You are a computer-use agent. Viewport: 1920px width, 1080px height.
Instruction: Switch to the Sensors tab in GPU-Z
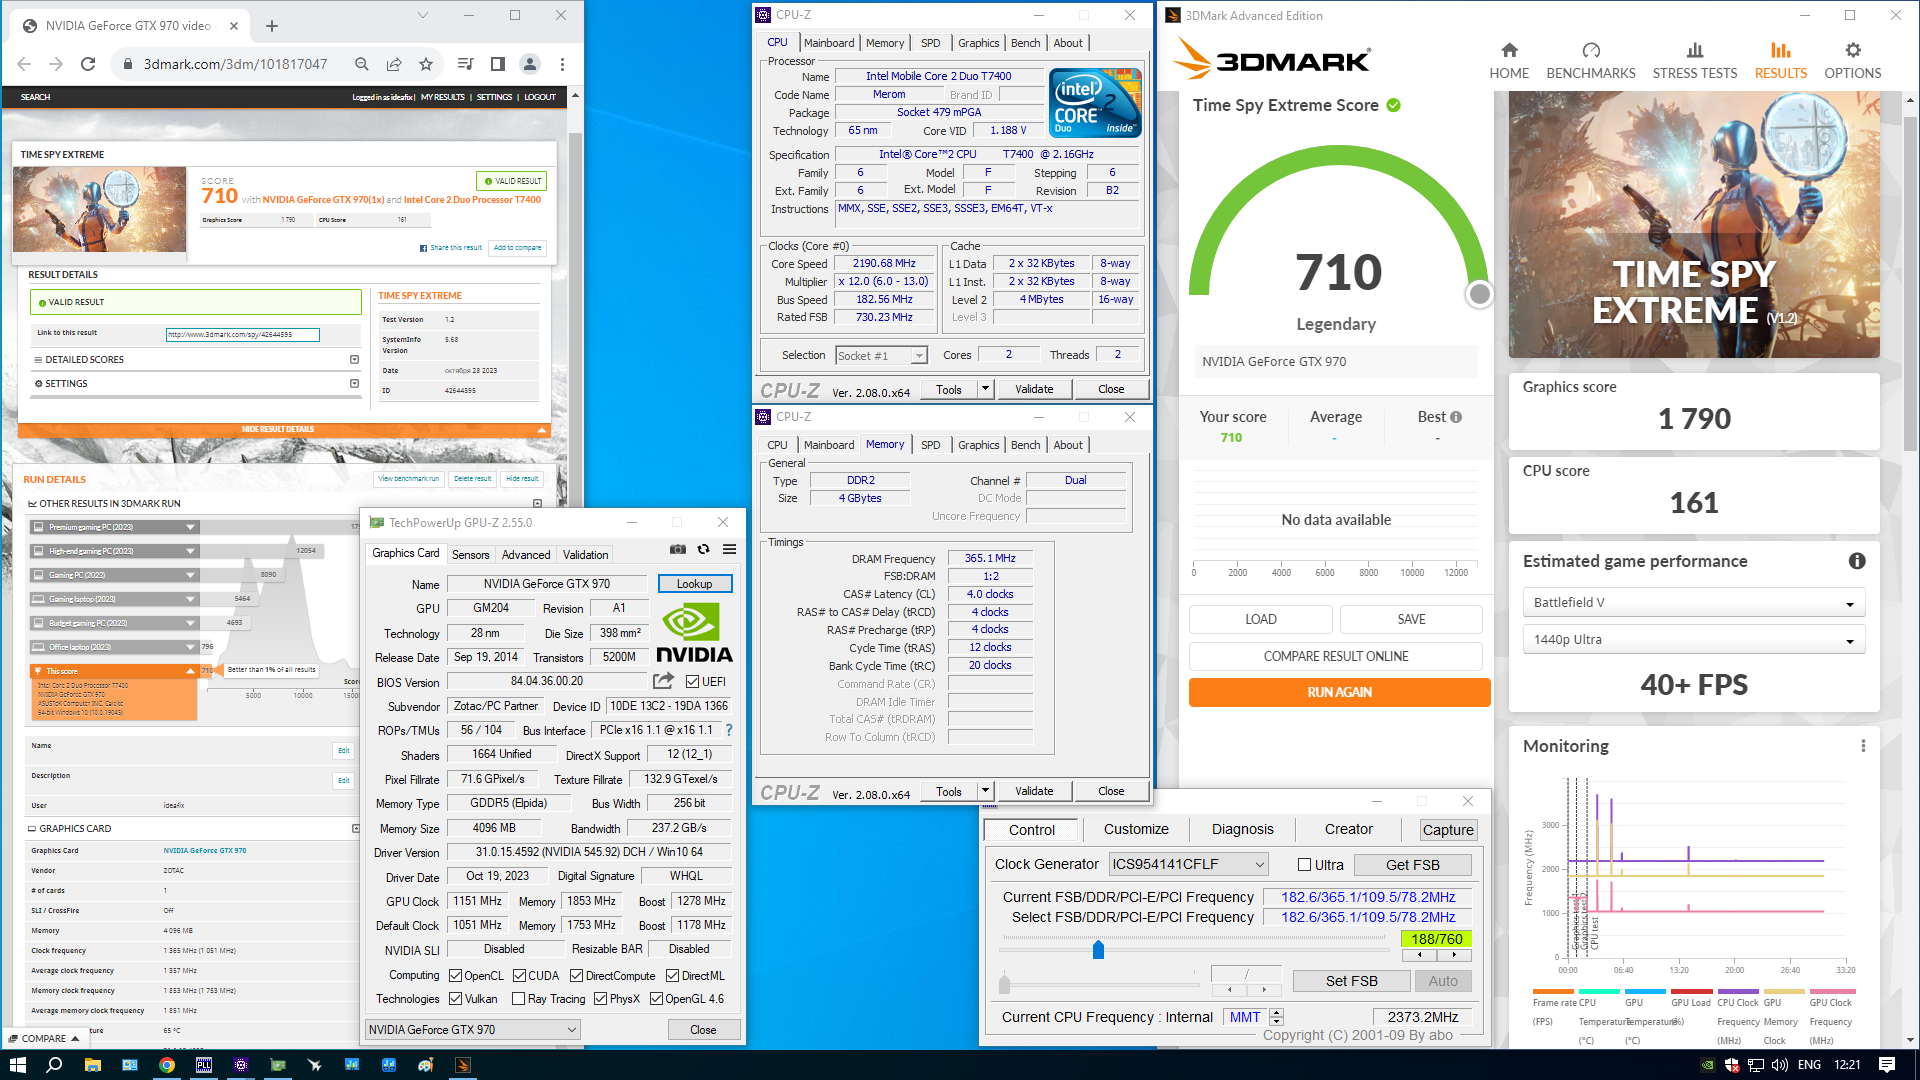[x=470, y=555]
